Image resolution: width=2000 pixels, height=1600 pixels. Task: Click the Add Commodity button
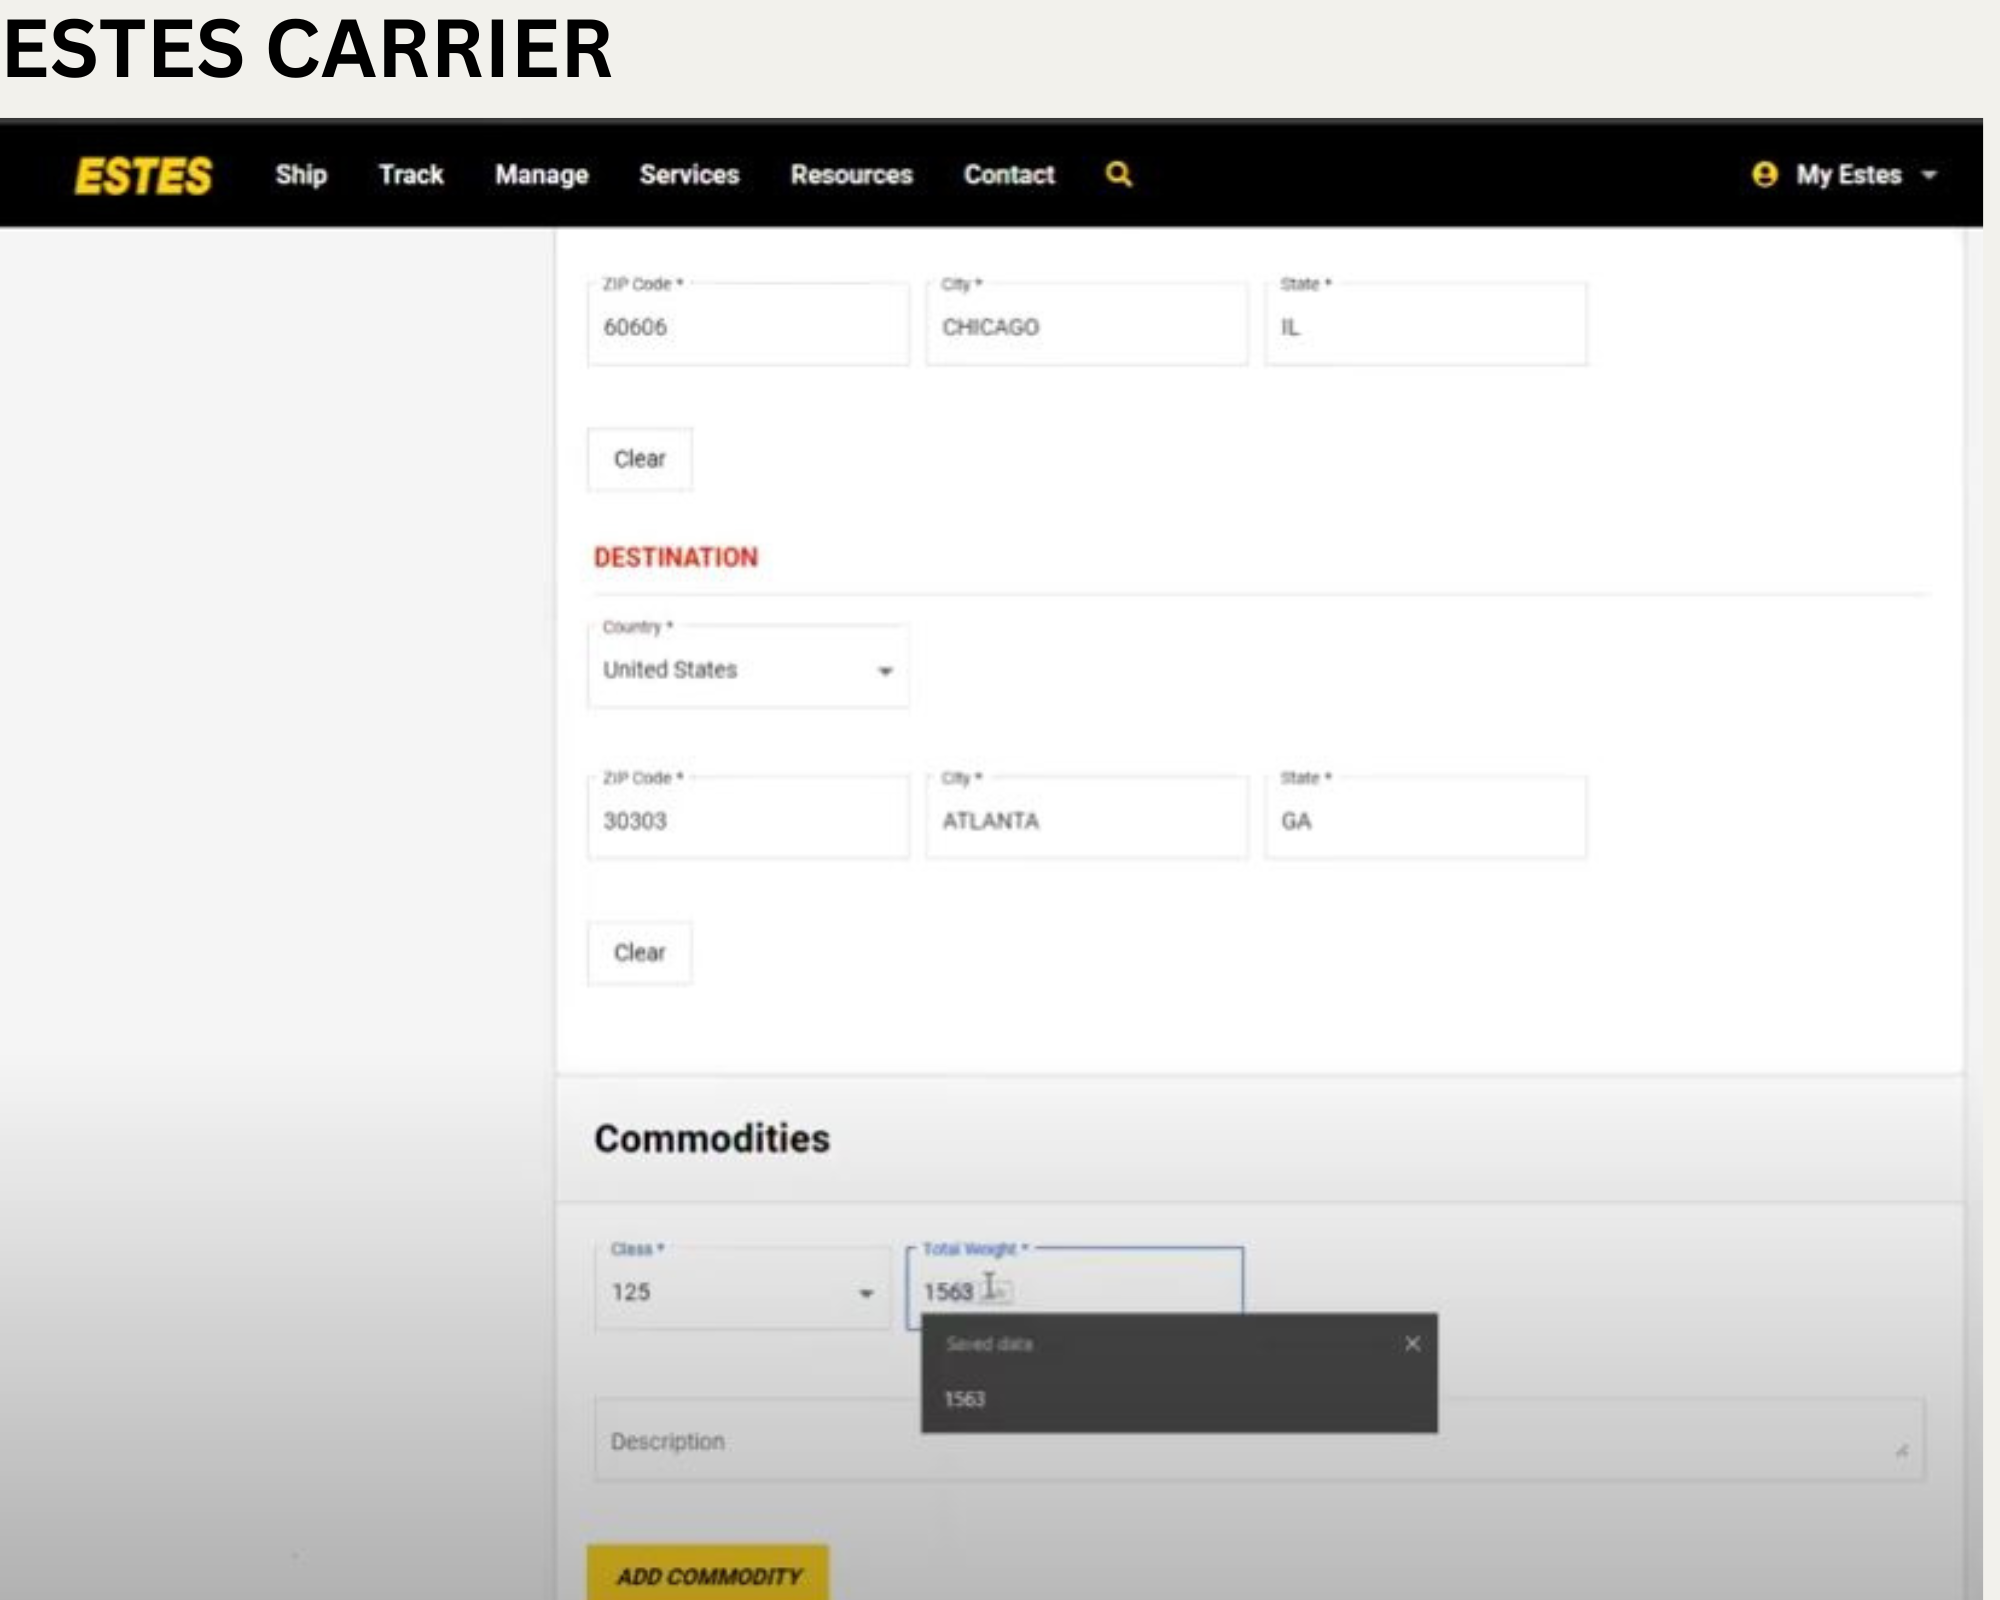point(708,1575)
